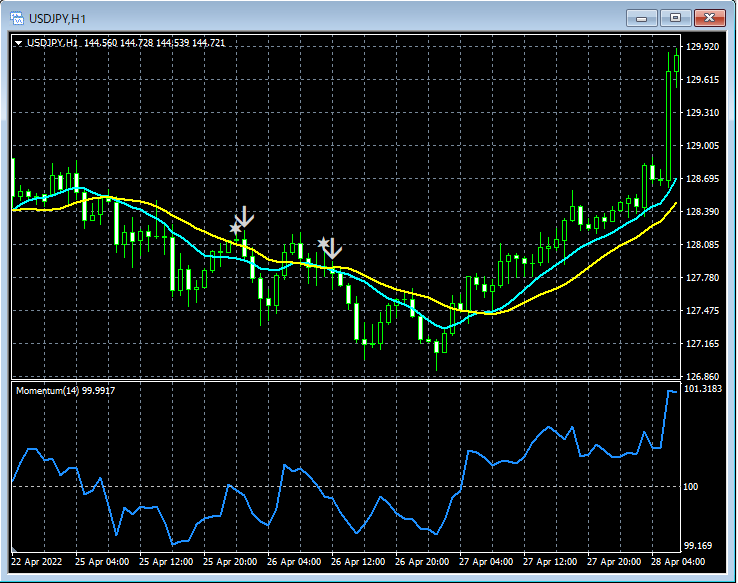Click the USDJPY,H1 chart window icon
This screenshot has height=583, width=738.
[x=17, y=18]
